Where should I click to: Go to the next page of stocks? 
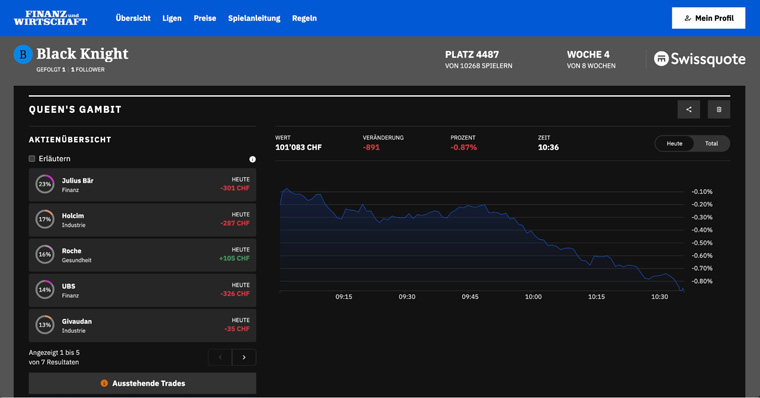click(x=244, y=357)
